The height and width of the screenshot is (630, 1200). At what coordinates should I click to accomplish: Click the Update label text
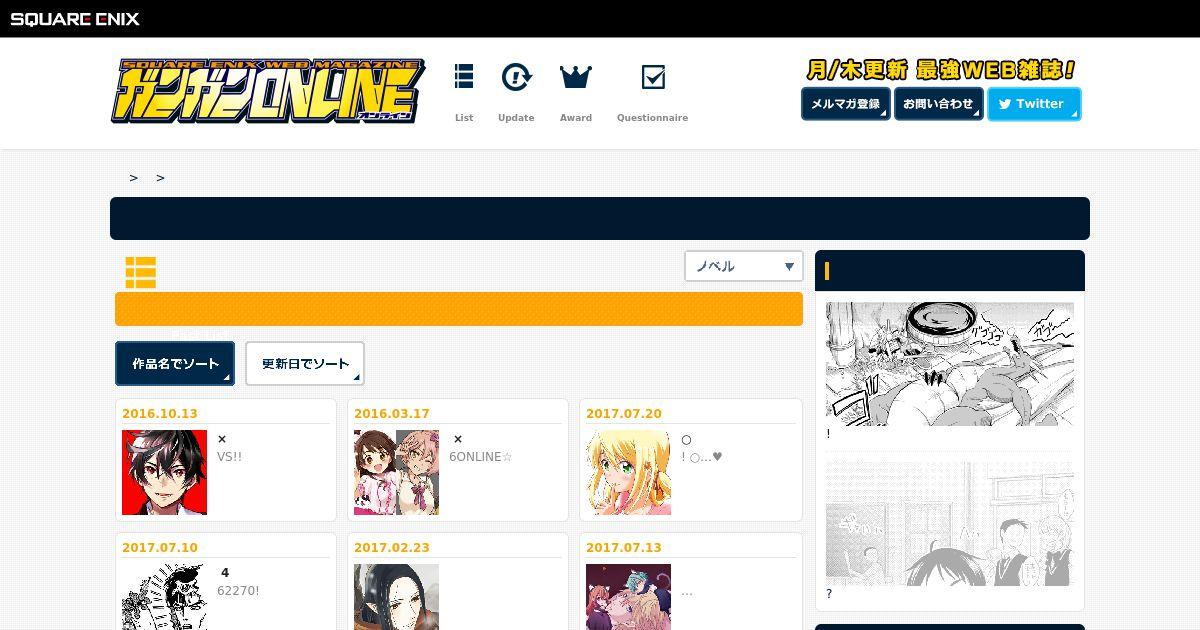[516, 118]
